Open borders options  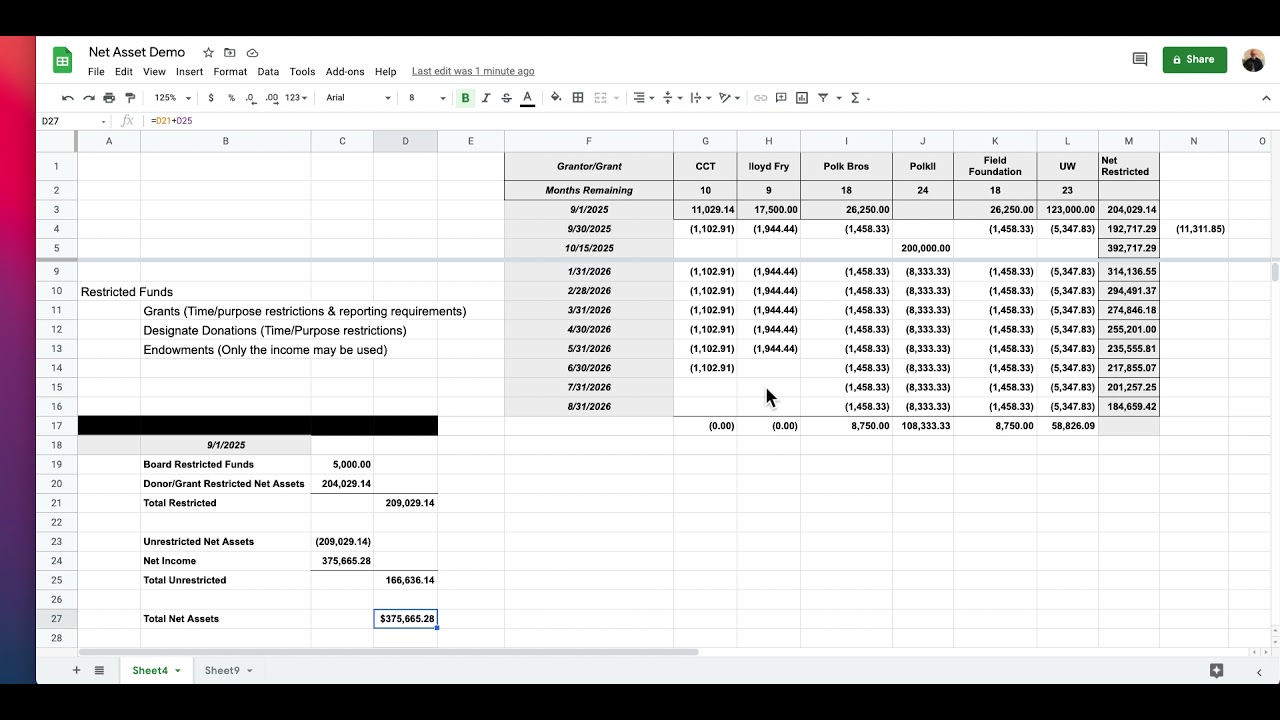(578, 98)
